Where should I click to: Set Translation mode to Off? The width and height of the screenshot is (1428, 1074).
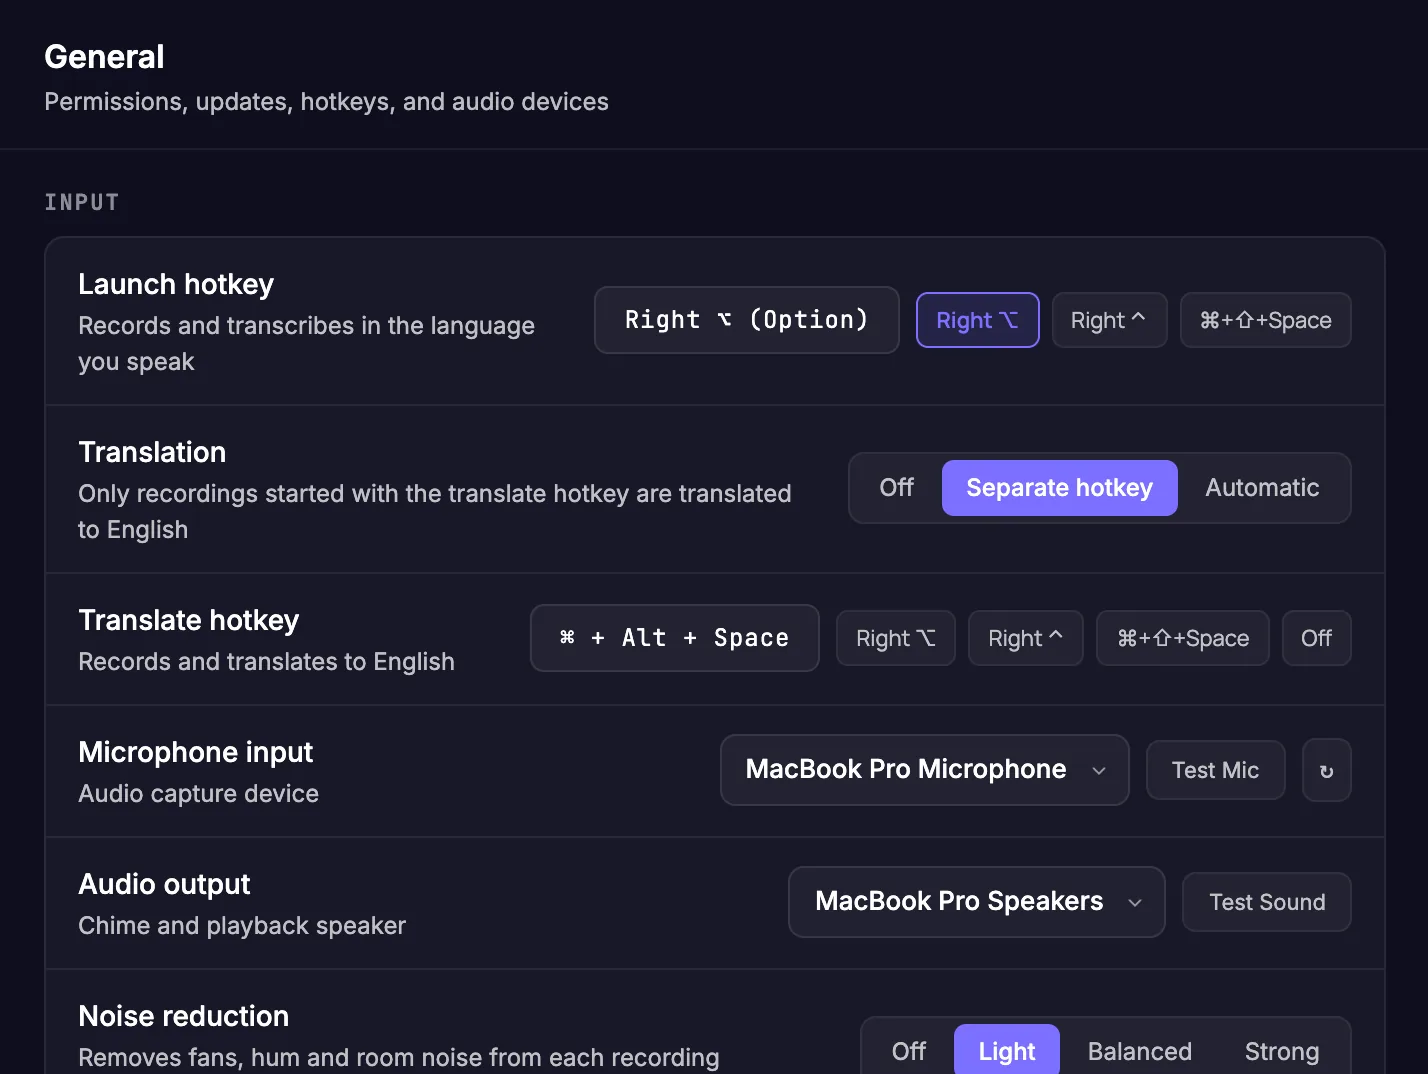[x=896, y=488]
